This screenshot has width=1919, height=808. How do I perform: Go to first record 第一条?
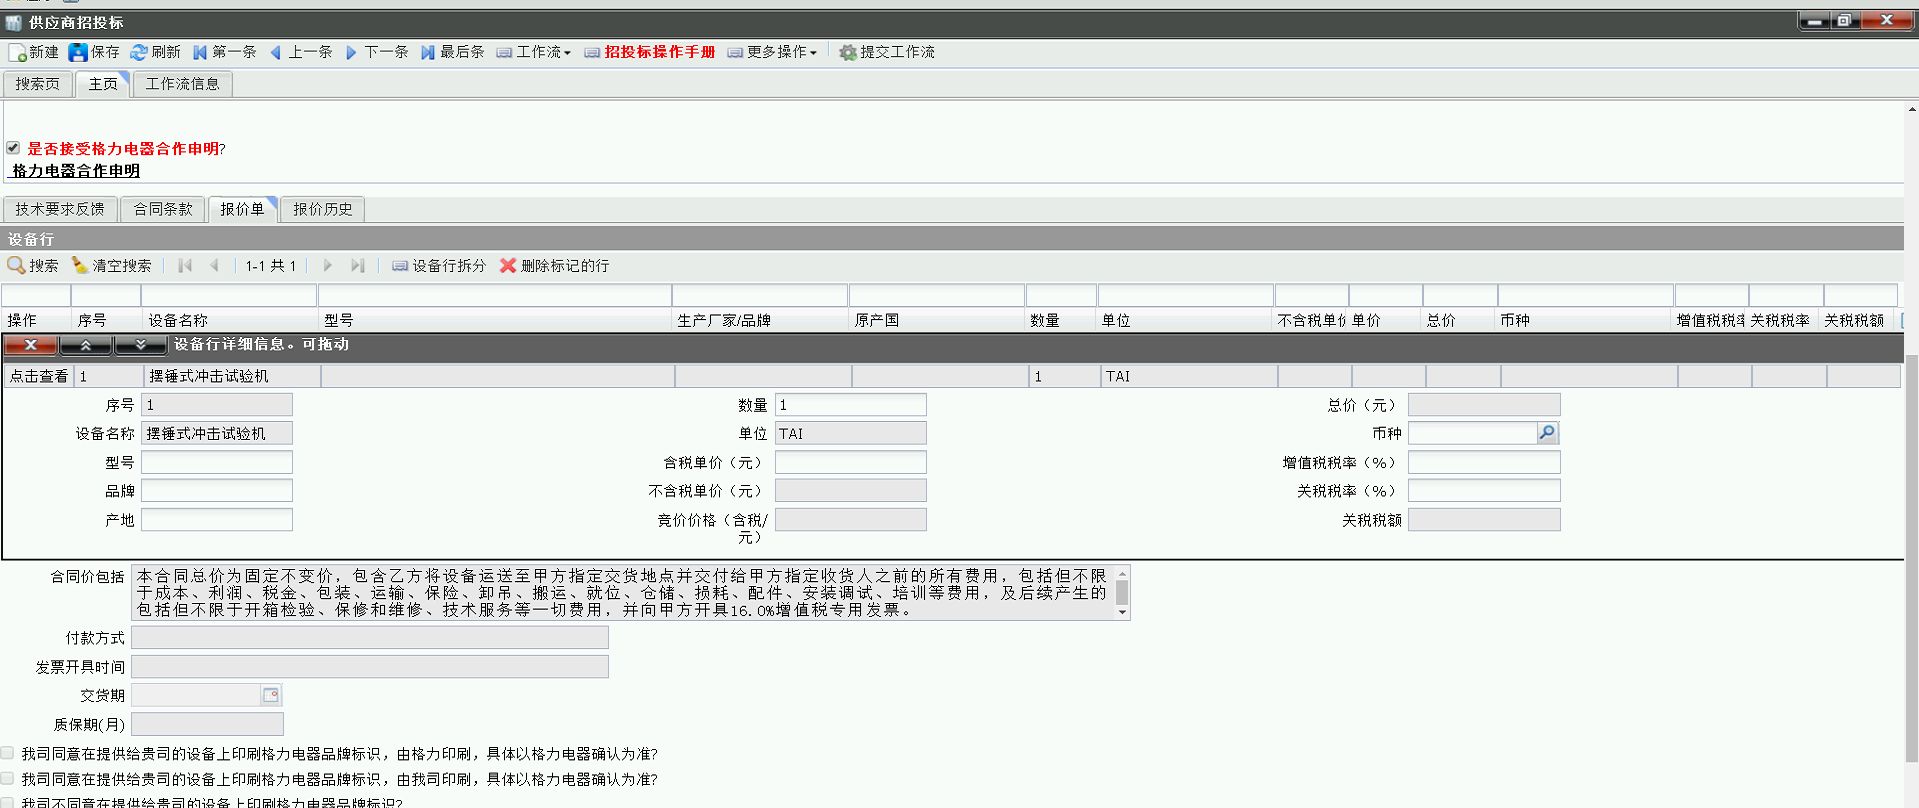[224, 52]
